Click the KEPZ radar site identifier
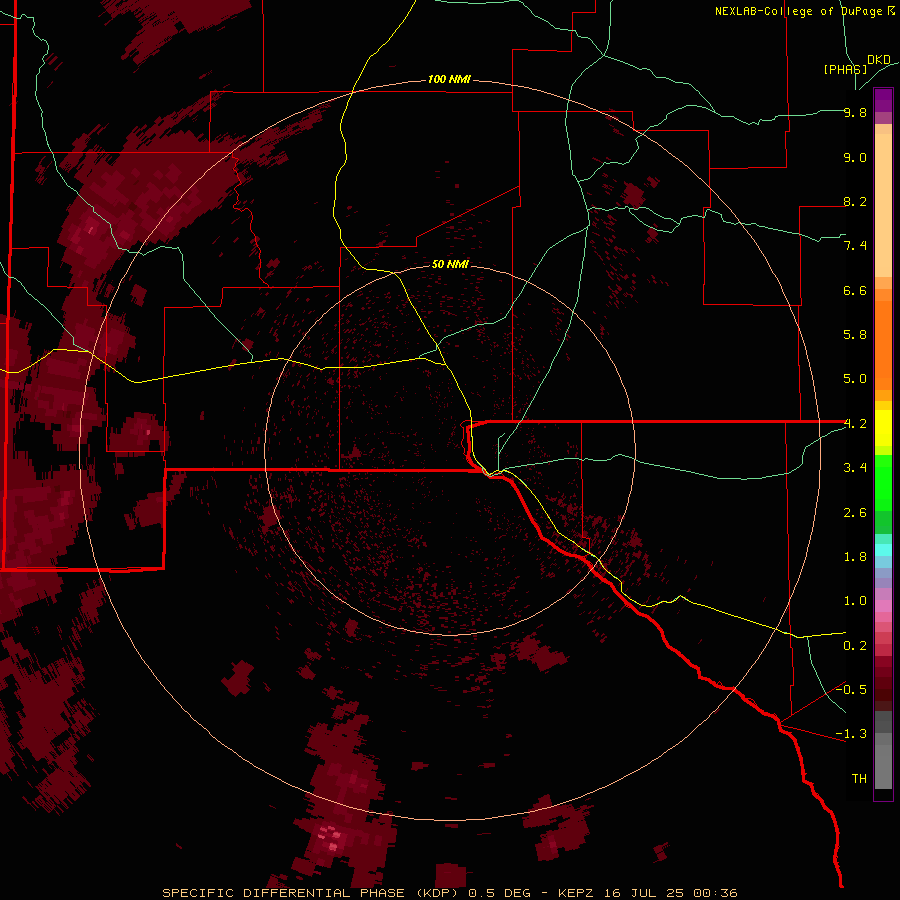 click(x=578, y=893)
